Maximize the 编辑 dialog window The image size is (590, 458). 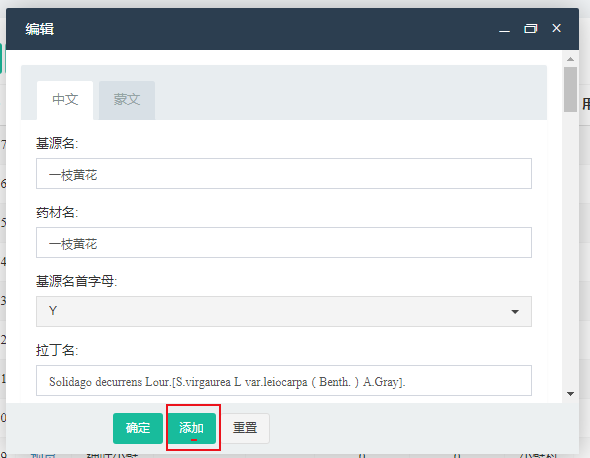coord(531,29)
